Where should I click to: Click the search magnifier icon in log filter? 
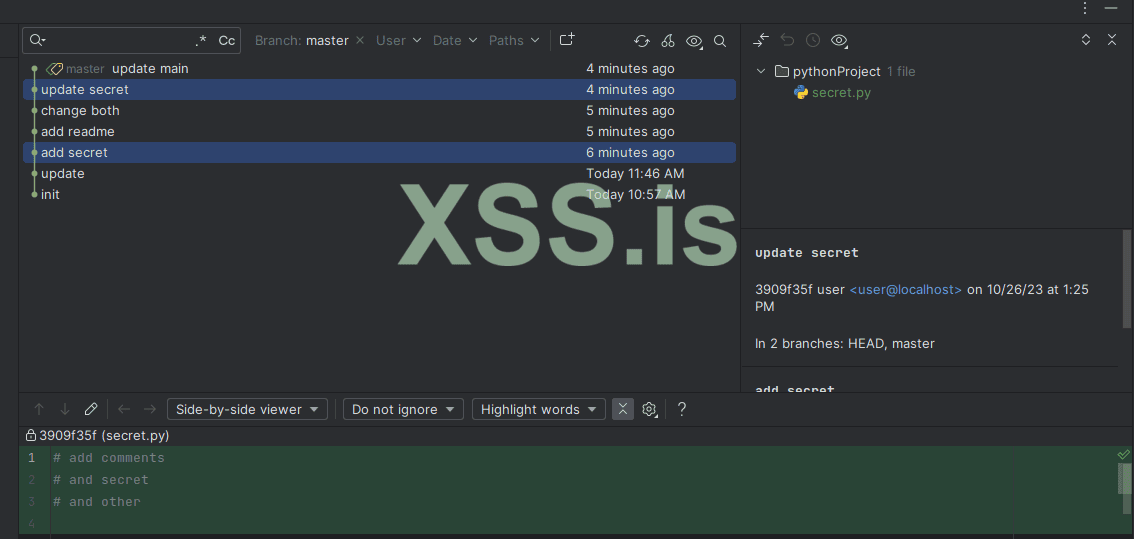[x=38, y=41]
